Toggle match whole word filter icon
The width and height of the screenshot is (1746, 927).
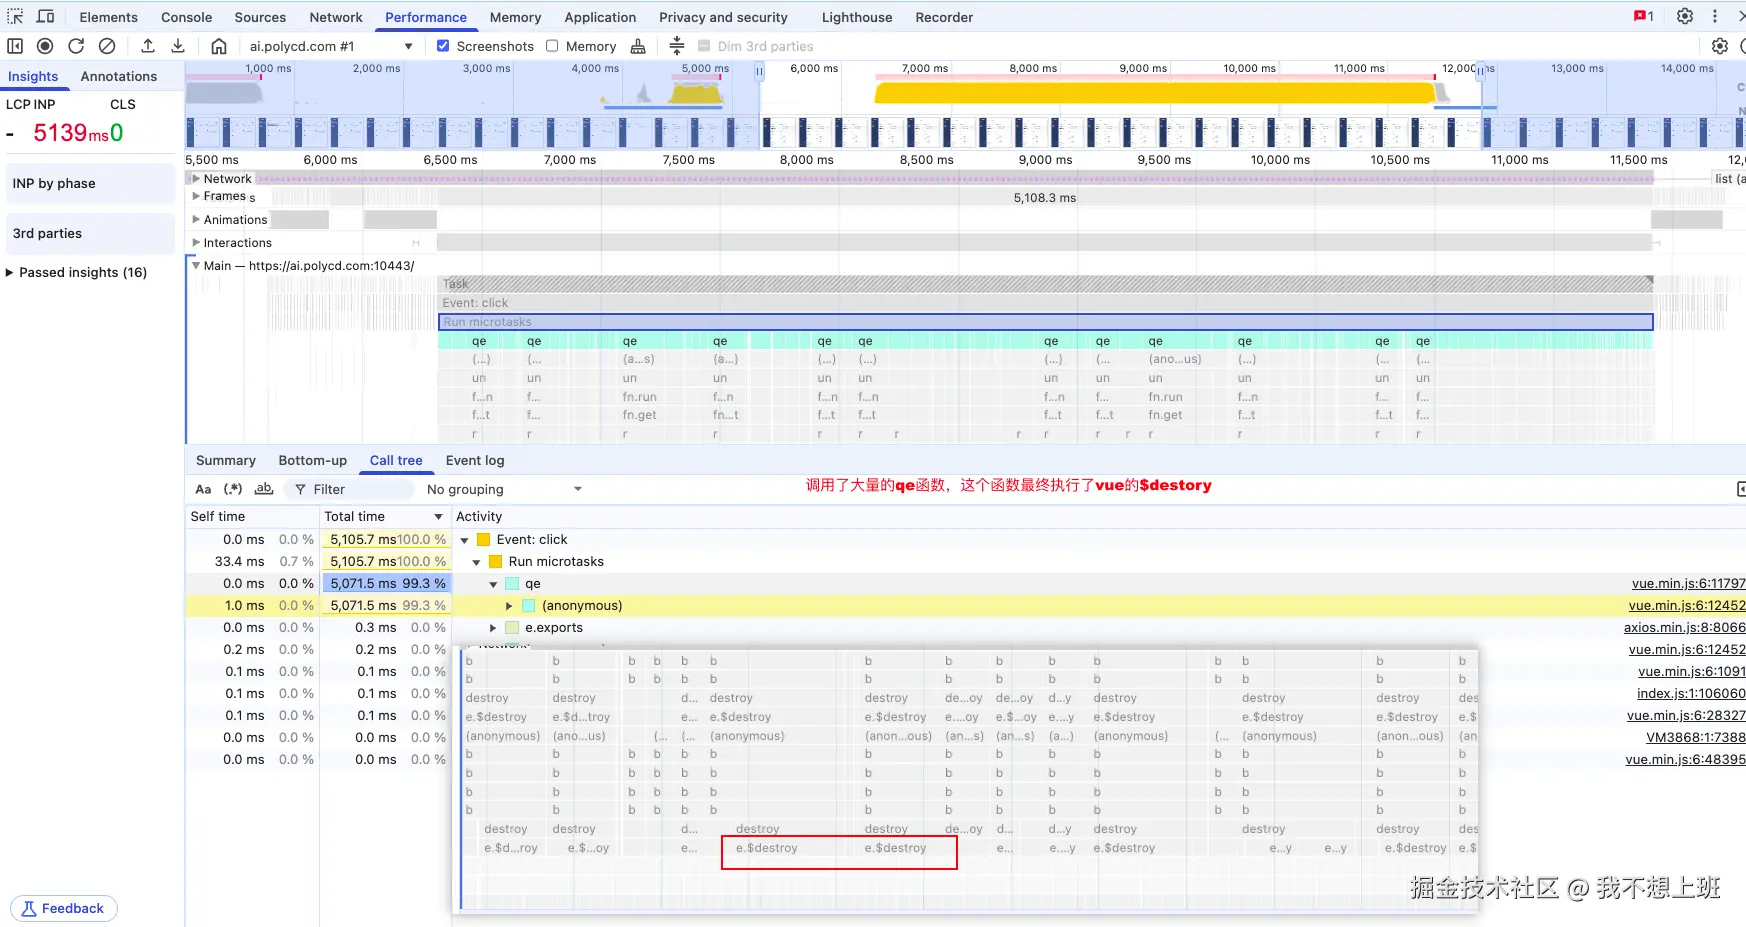[x=264, y=489]
